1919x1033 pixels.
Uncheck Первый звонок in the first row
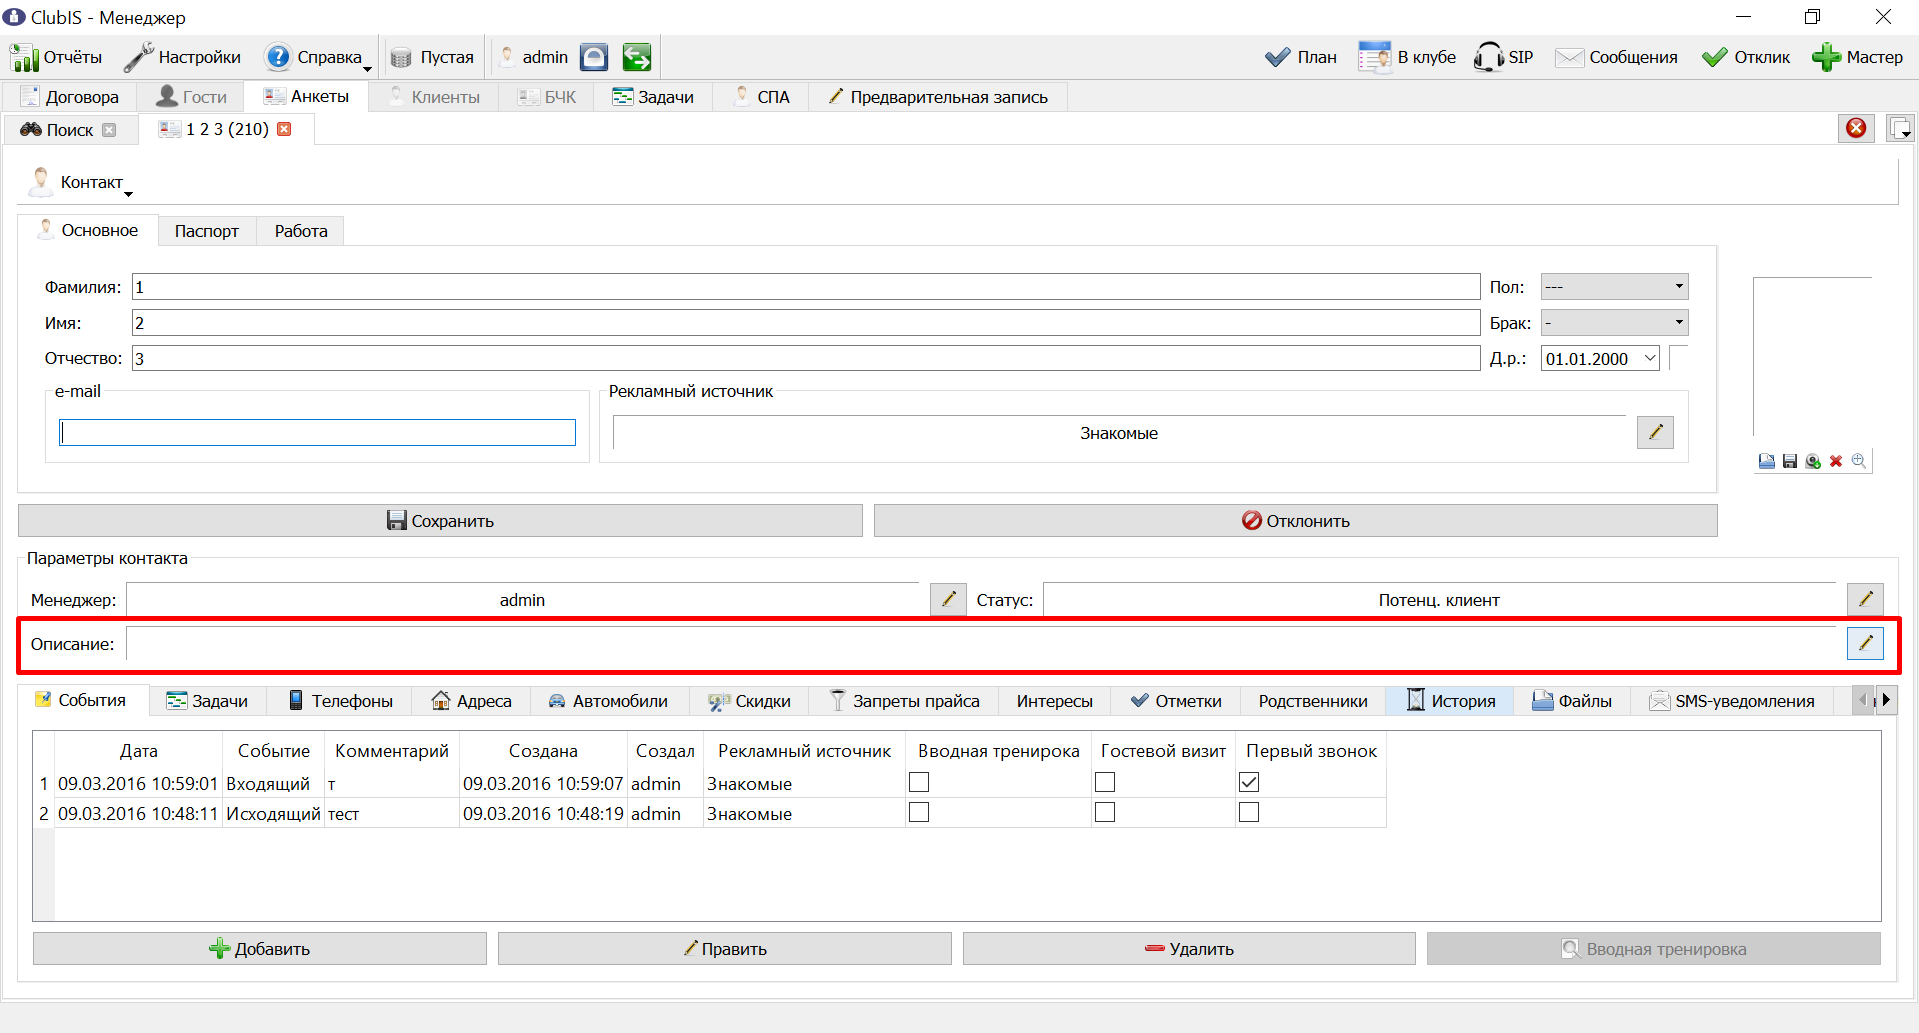click(1249, 782)
